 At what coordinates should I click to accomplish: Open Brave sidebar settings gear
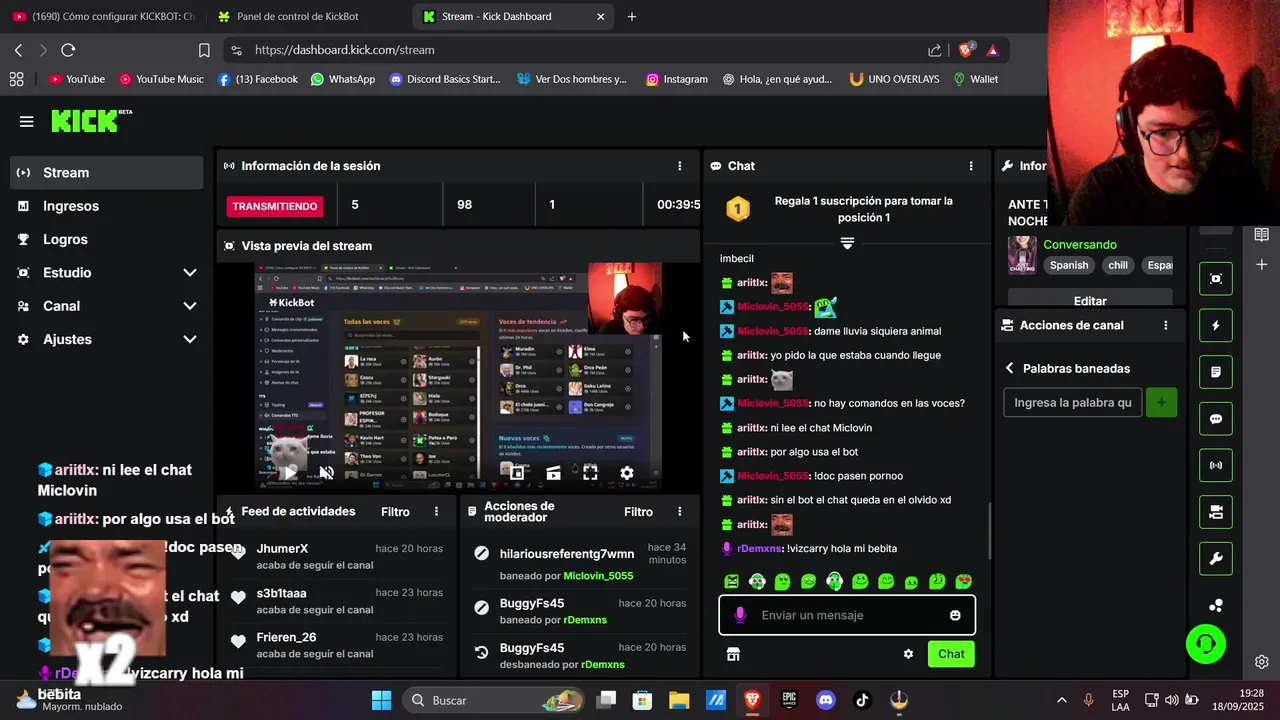pyautogui.click(x=1262, y=662)
